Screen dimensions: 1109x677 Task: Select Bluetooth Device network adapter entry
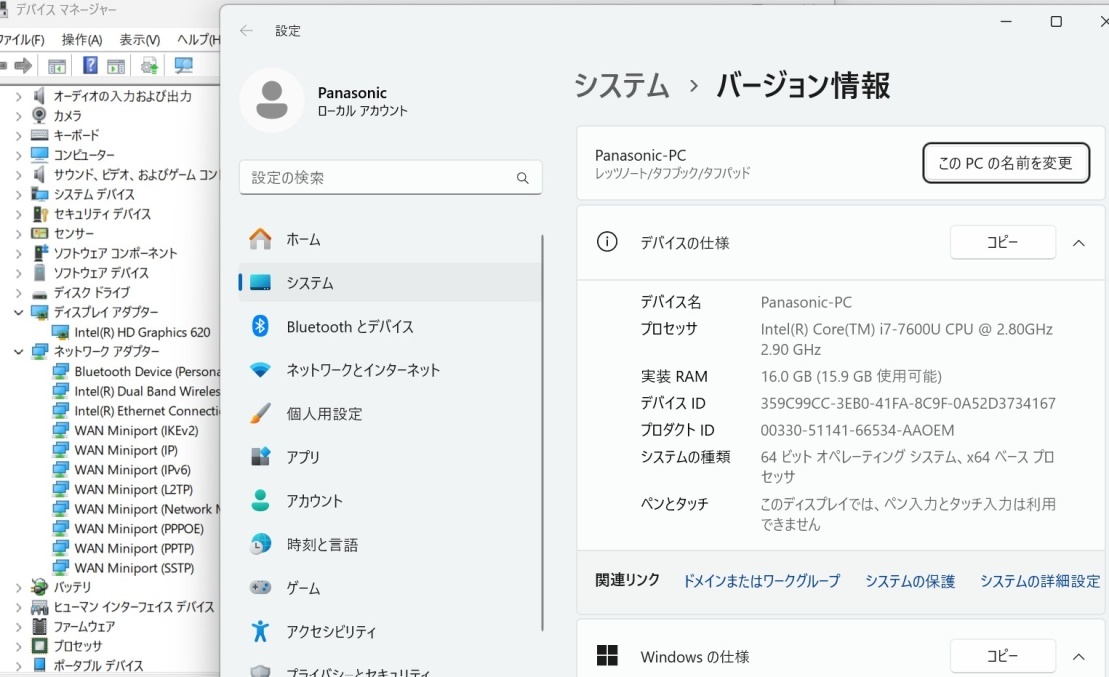pyautogui.click(x=147, y=371)
